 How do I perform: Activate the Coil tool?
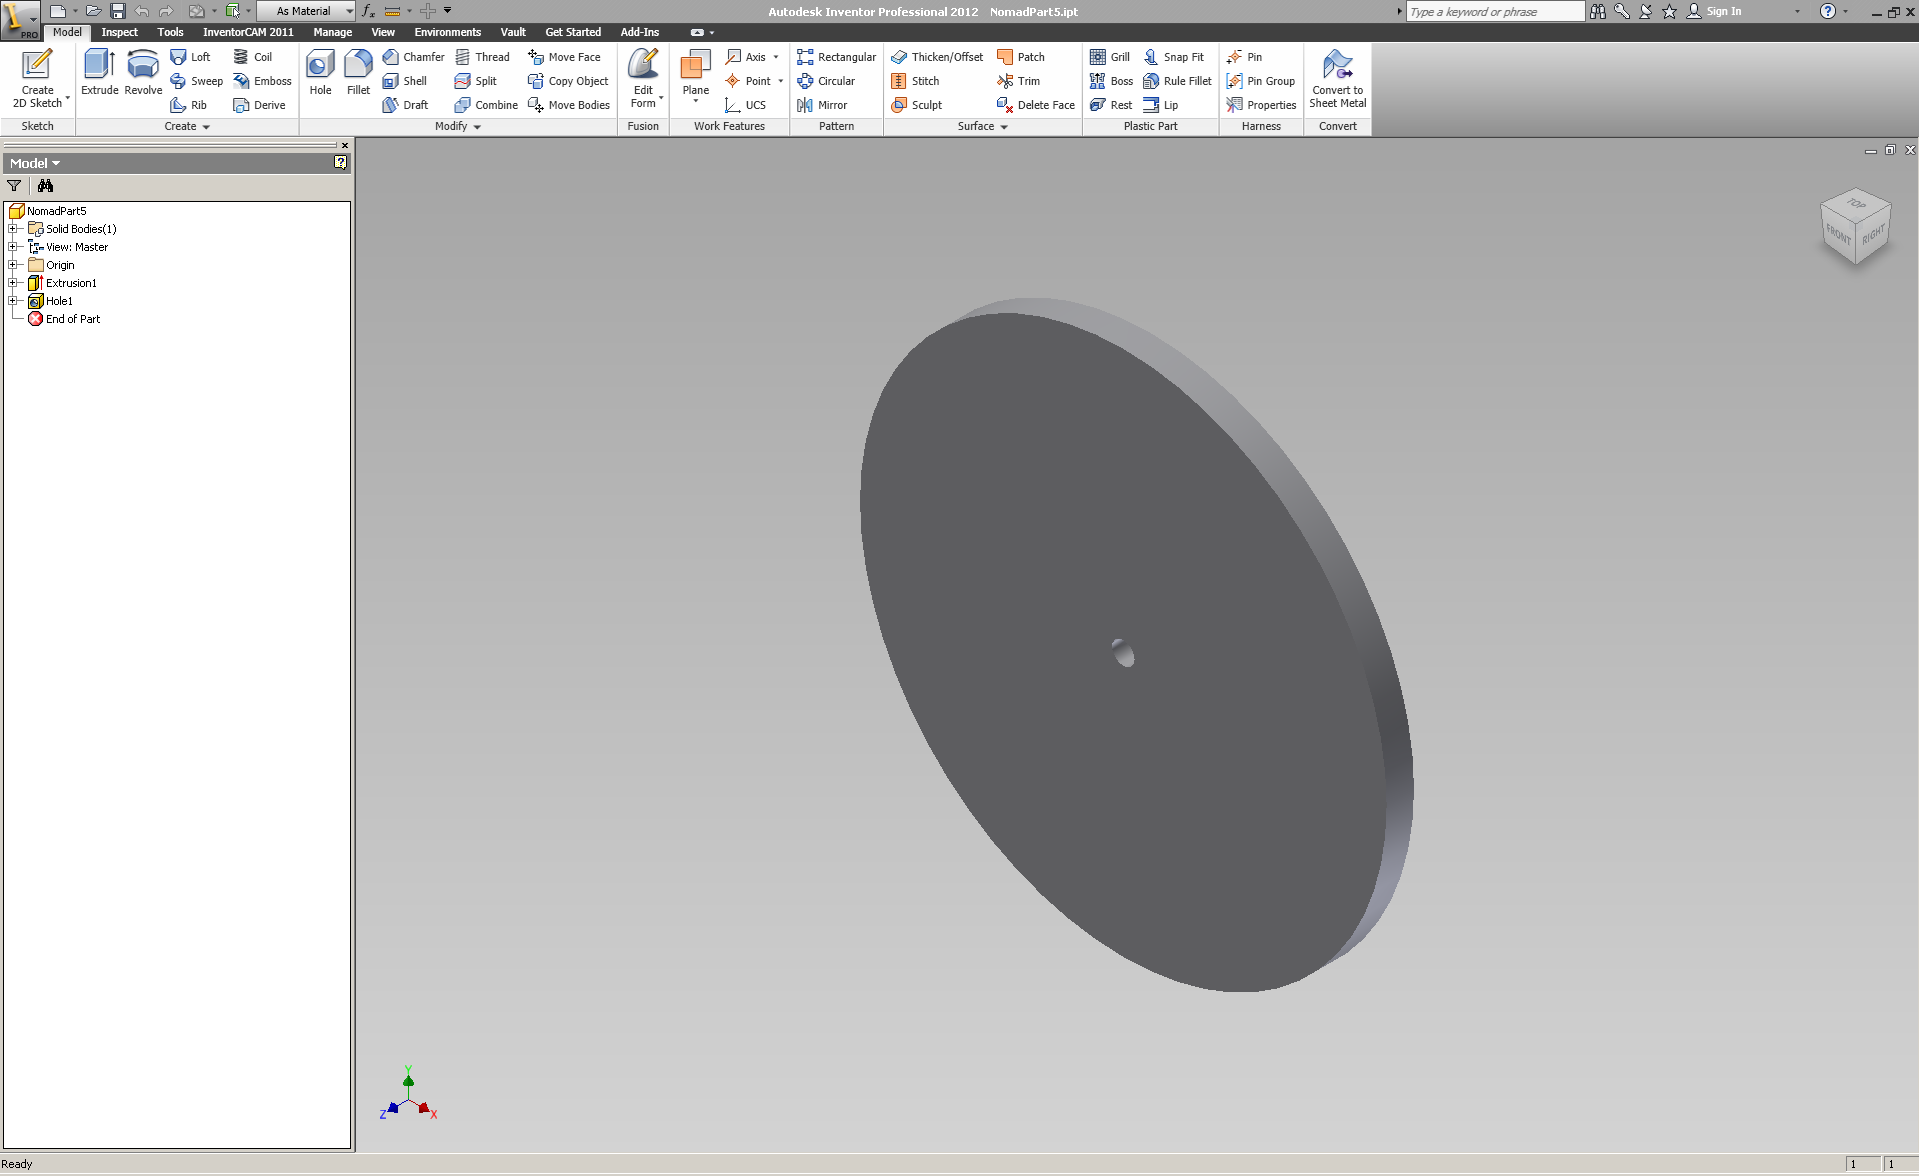(252, 57)
